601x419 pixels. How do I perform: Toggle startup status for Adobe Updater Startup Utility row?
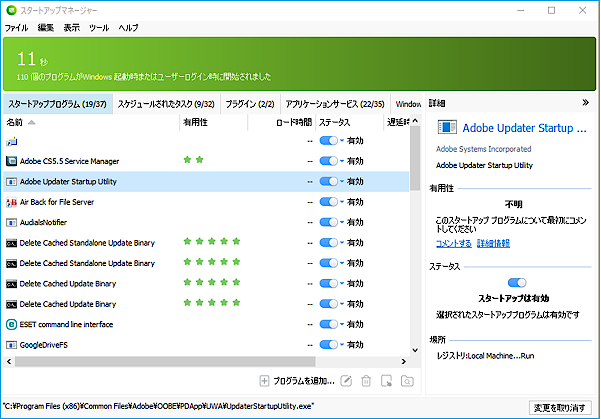pos(328,181)
